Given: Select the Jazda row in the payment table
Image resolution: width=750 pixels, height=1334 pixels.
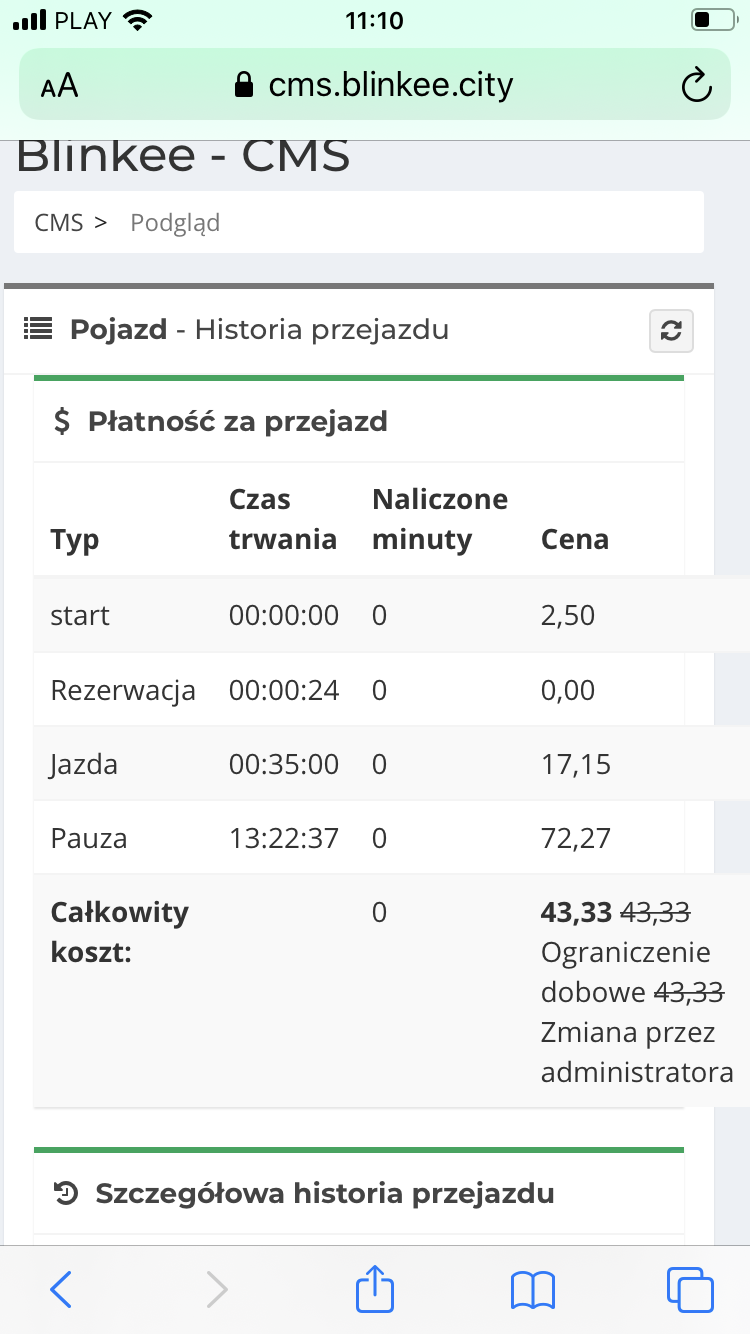Looking at the screenshot, I should [x=300, y=764].
